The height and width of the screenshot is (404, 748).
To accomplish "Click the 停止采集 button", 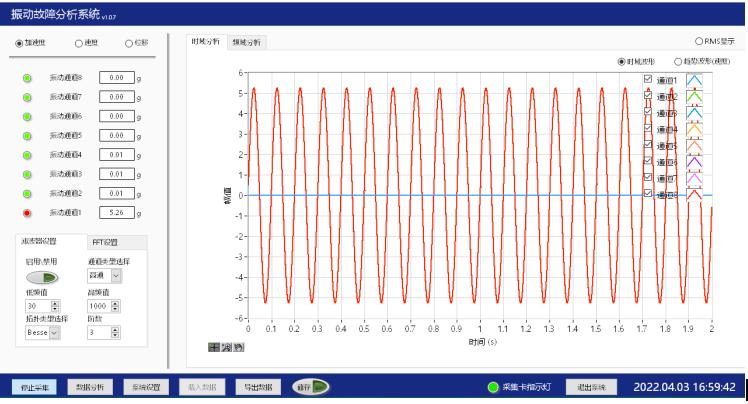I will pyautogui.click(x=38, y=387).
